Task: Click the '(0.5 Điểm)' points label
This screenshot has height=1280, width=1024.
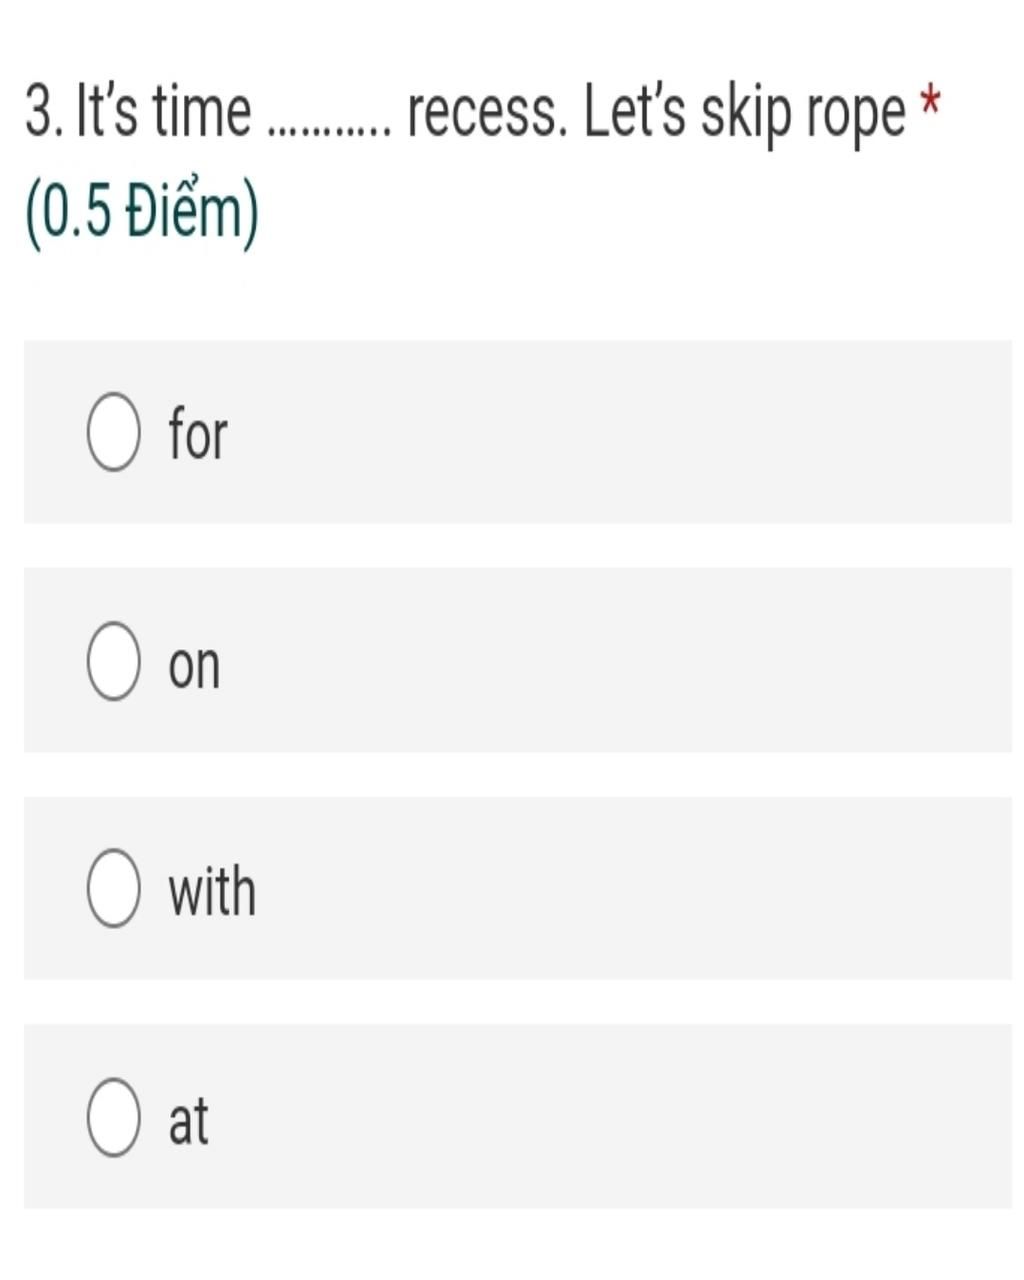Action: point(141,214)
